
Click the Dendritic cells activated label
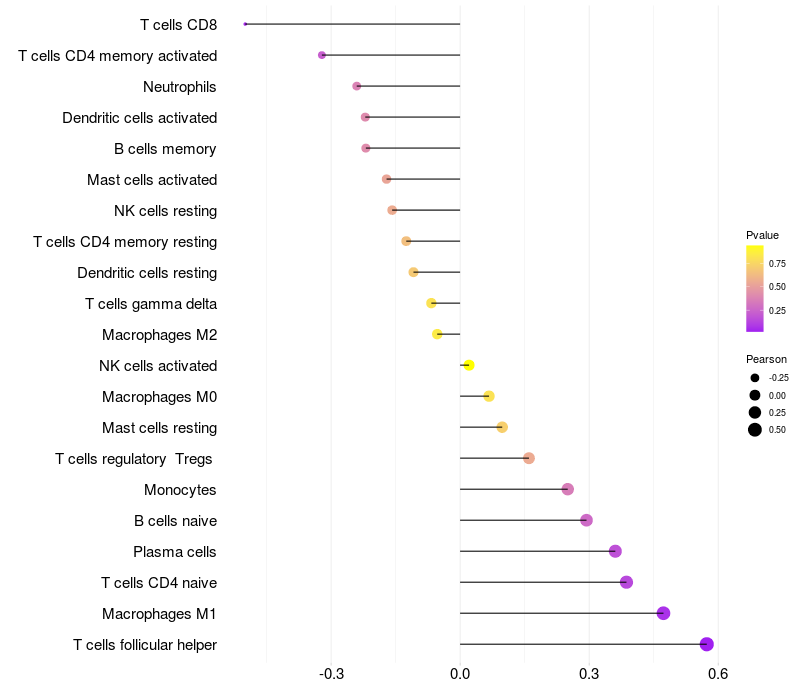139,118
